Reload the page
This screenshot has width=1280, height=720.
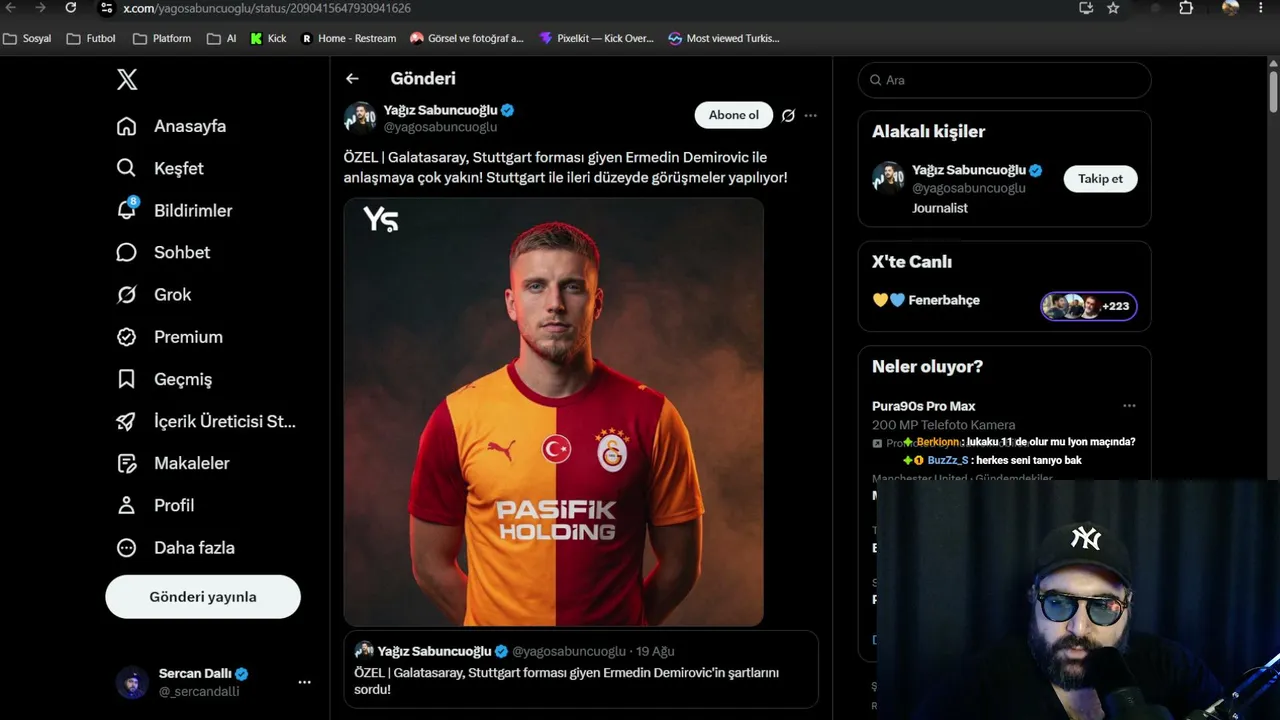coord(70,8)
